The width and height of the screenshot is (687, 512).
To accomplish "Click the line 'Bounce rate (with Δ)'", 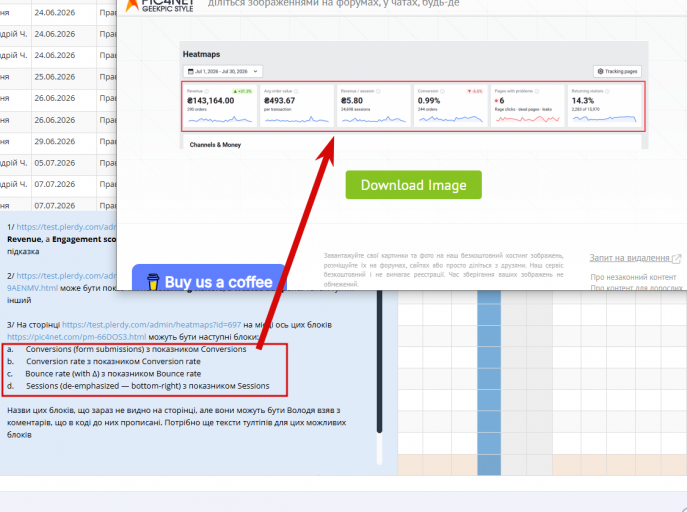I will coord(113,374).
